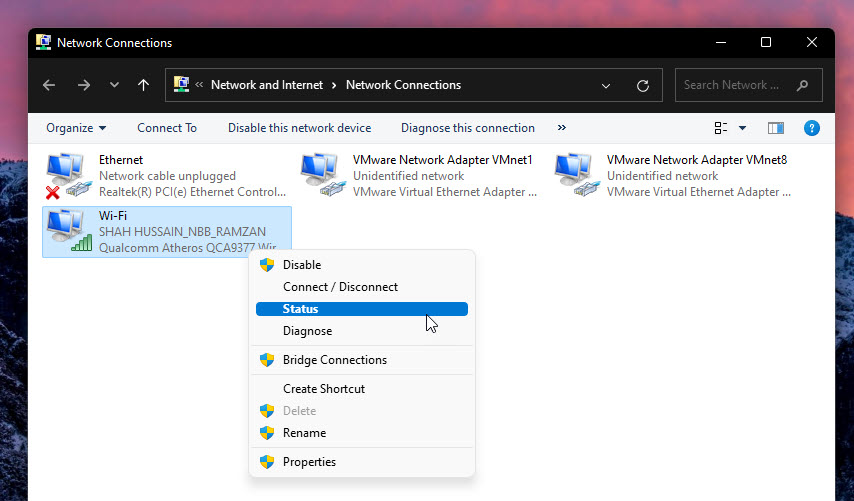Click 'Network cable unplugged' status text
854x501 pixels.
click(167, 176)
